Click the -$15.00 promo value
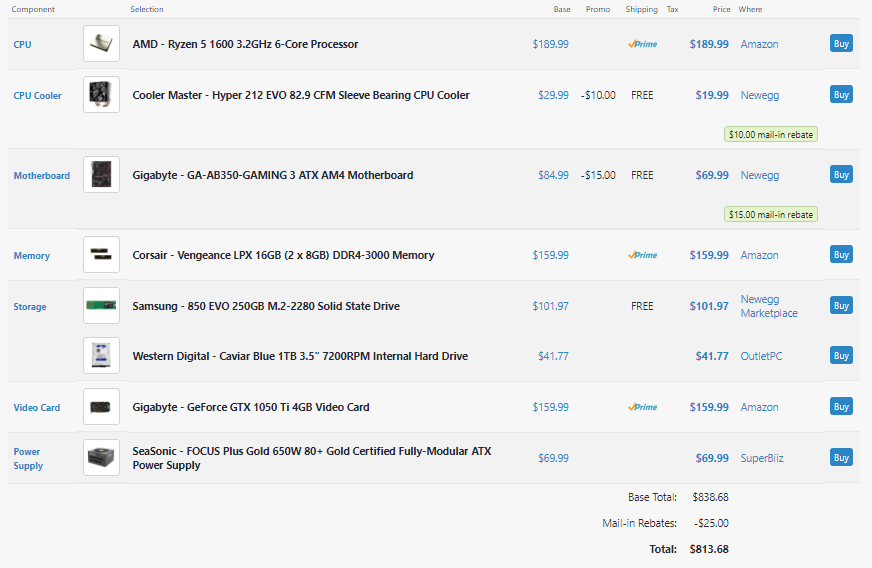 click(598, 176)
